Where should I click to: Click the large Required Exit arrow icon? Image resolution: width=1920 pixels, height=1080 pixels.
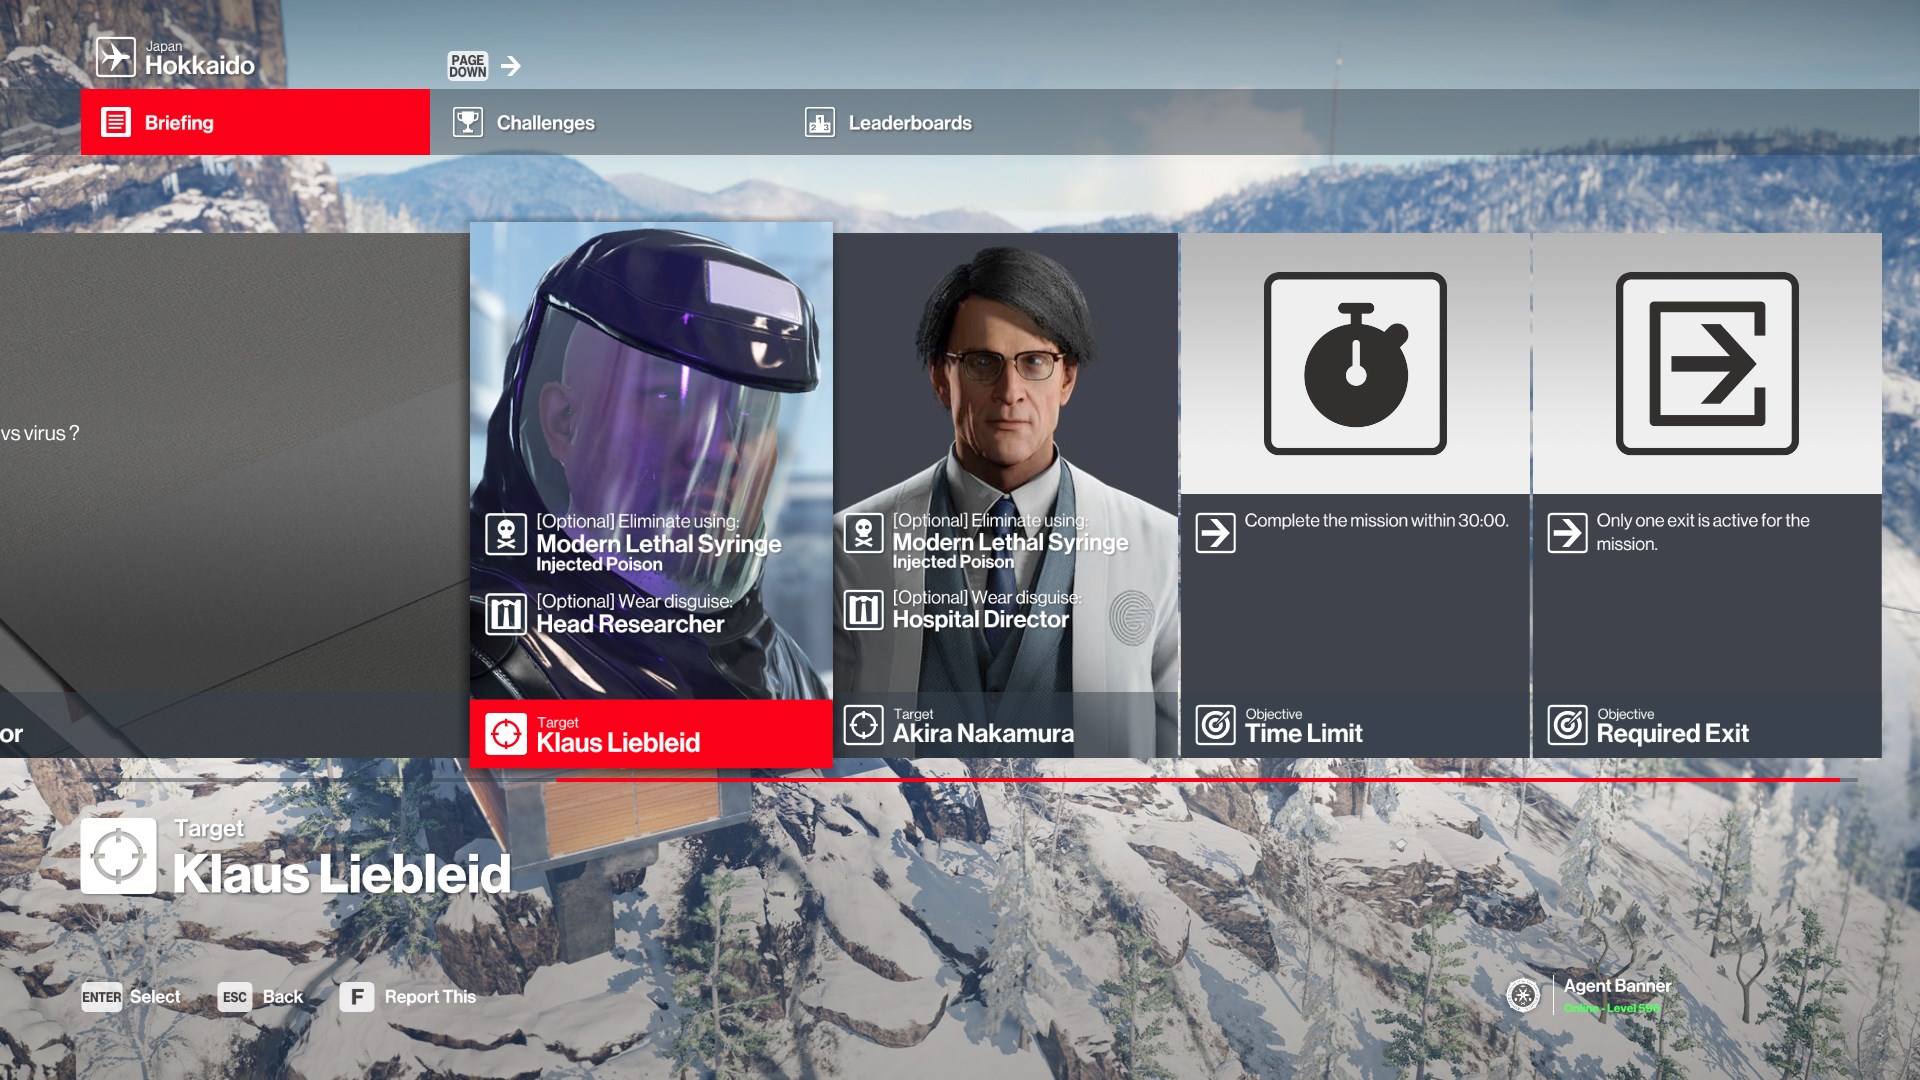click(1707, 364)
